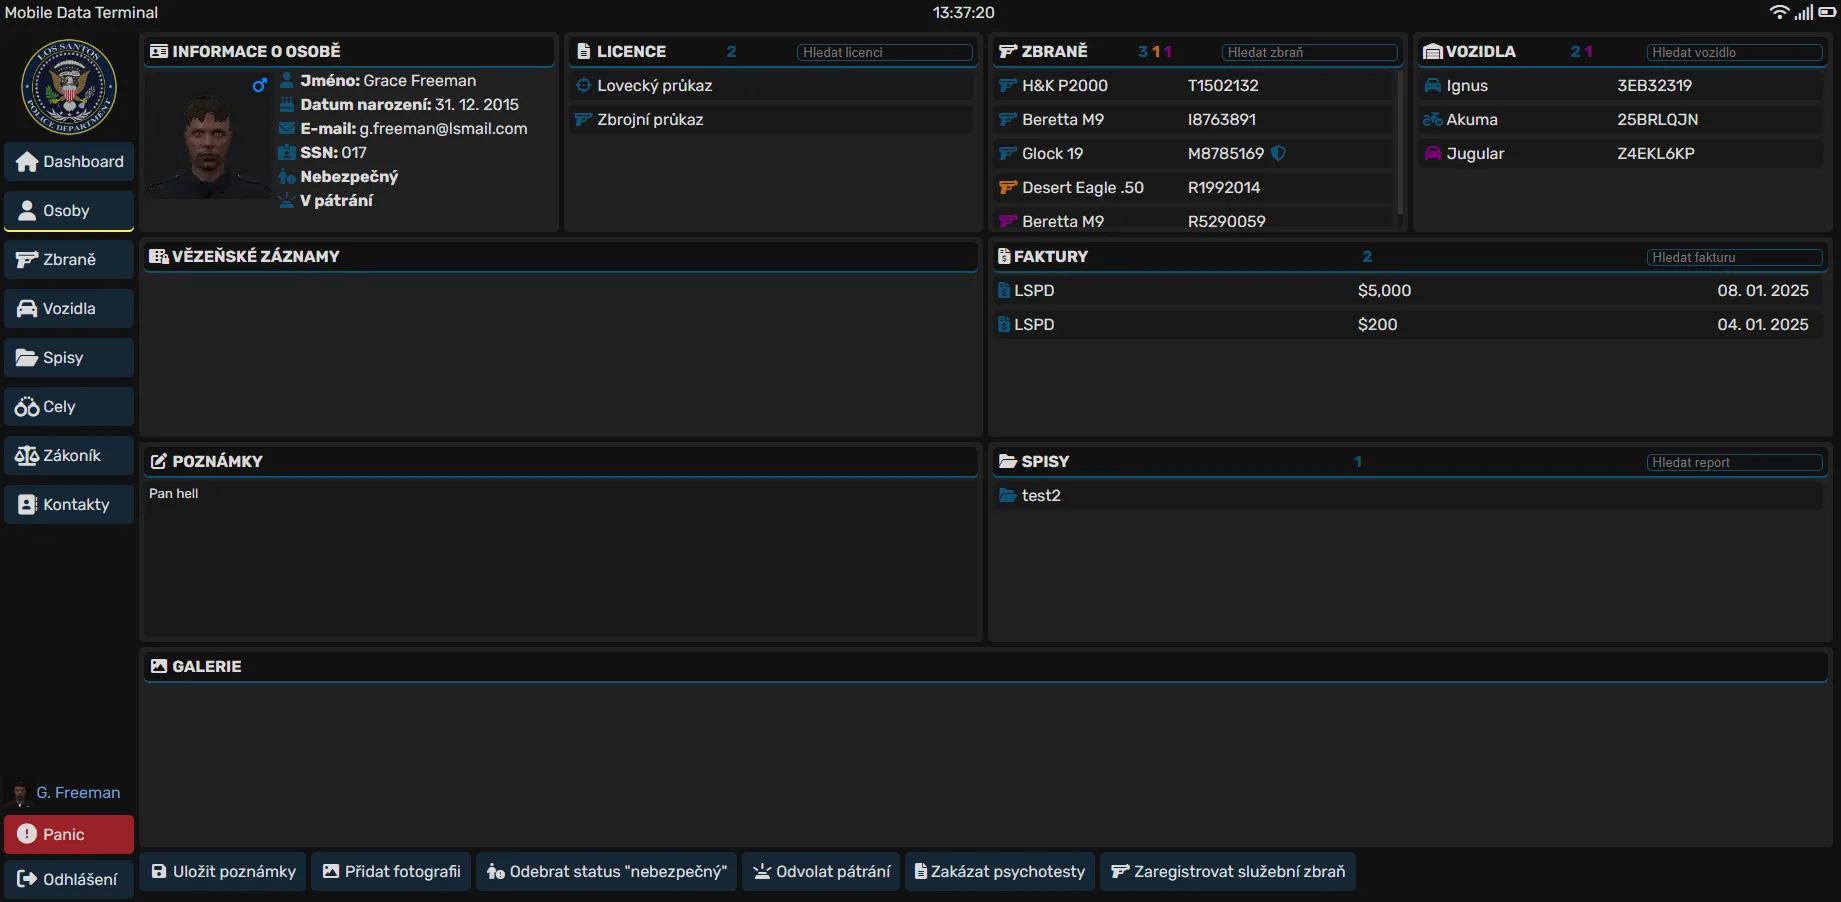The width and height of the screenshot is (1841, 902).
Task: Click the signal strength bars icon
Action: (1804, 12)
